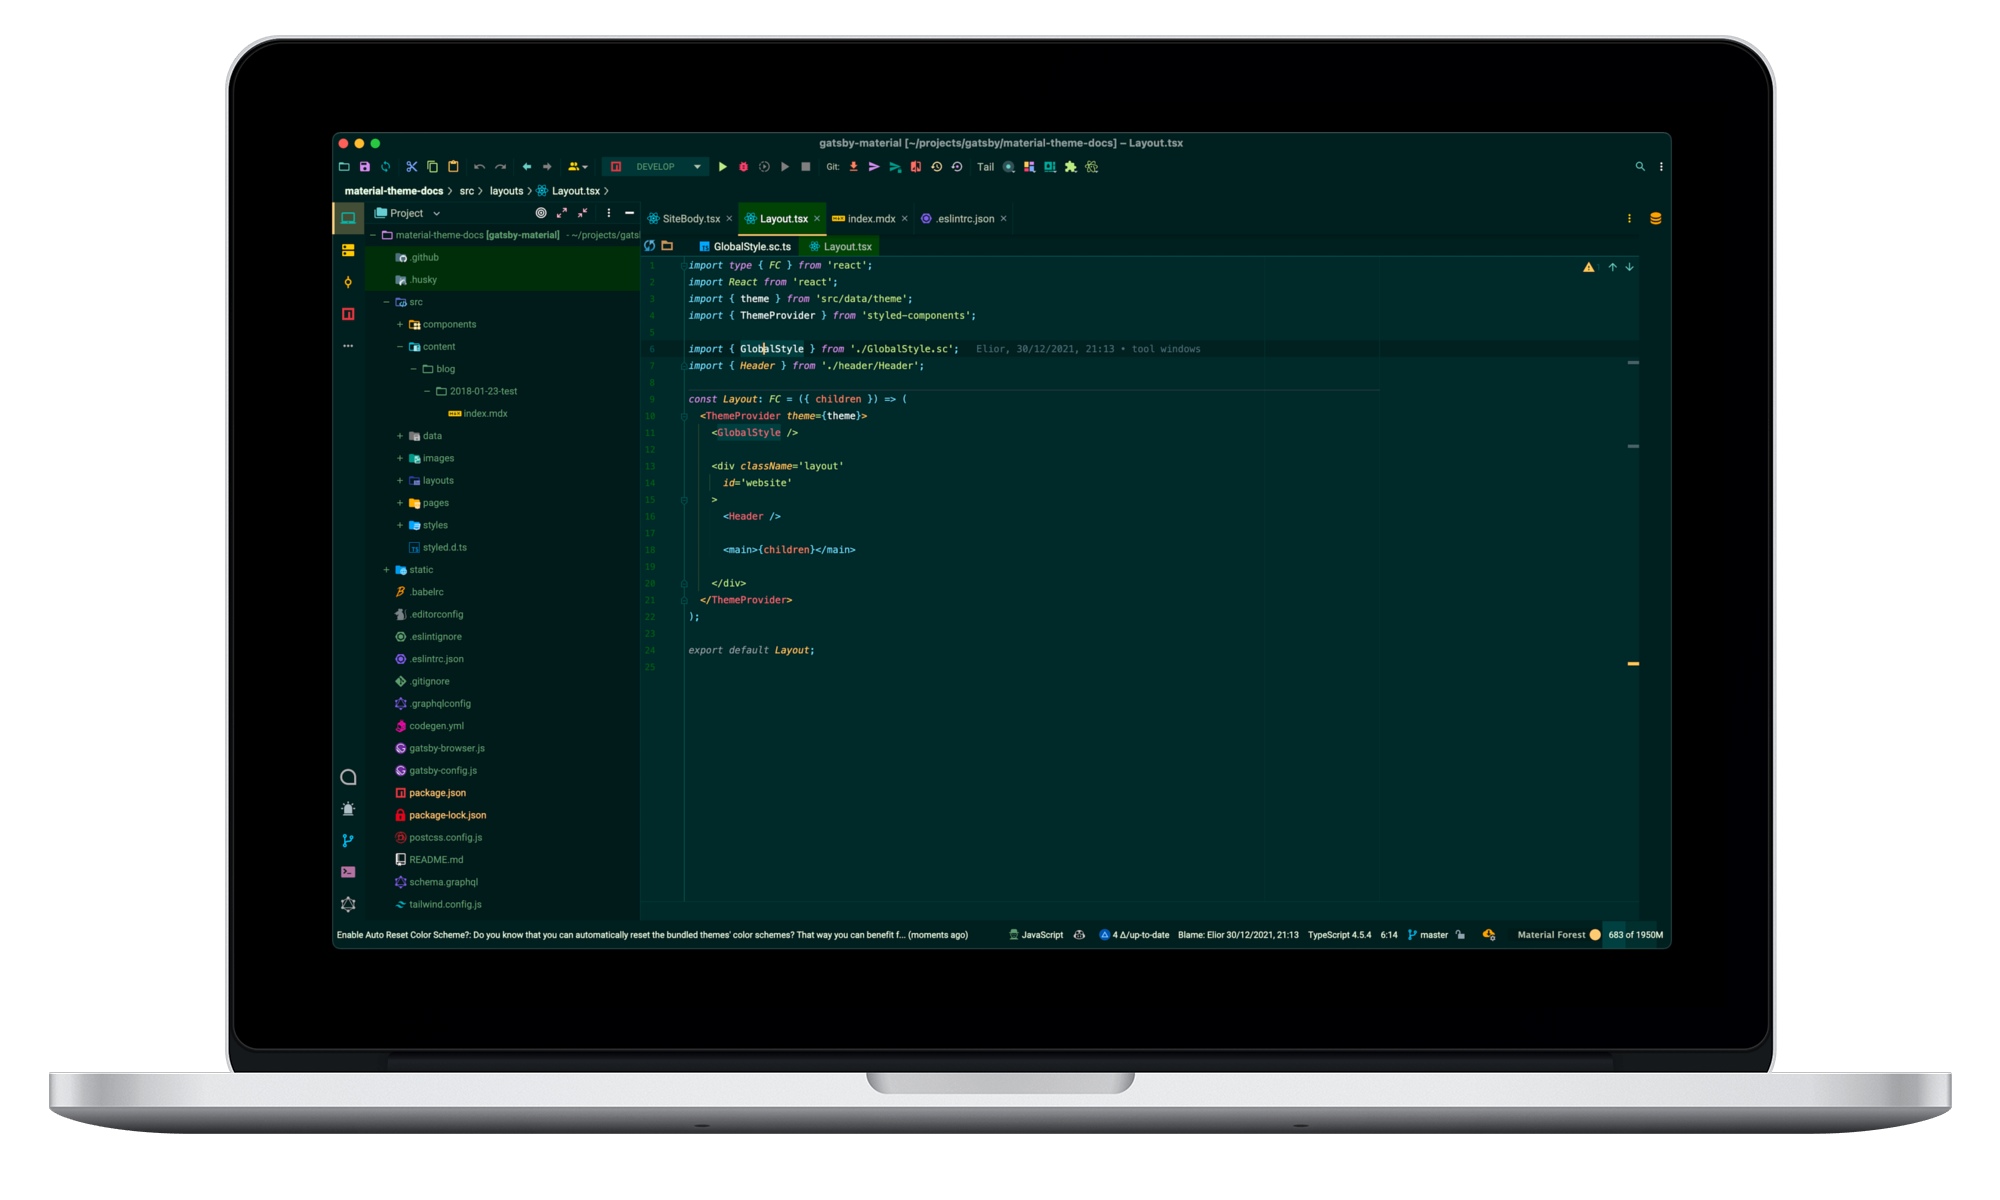The height and width of the screenshot is (1200, 2000).
Task: Close the Layout.tsx editor tab
Action: [817, 219]
